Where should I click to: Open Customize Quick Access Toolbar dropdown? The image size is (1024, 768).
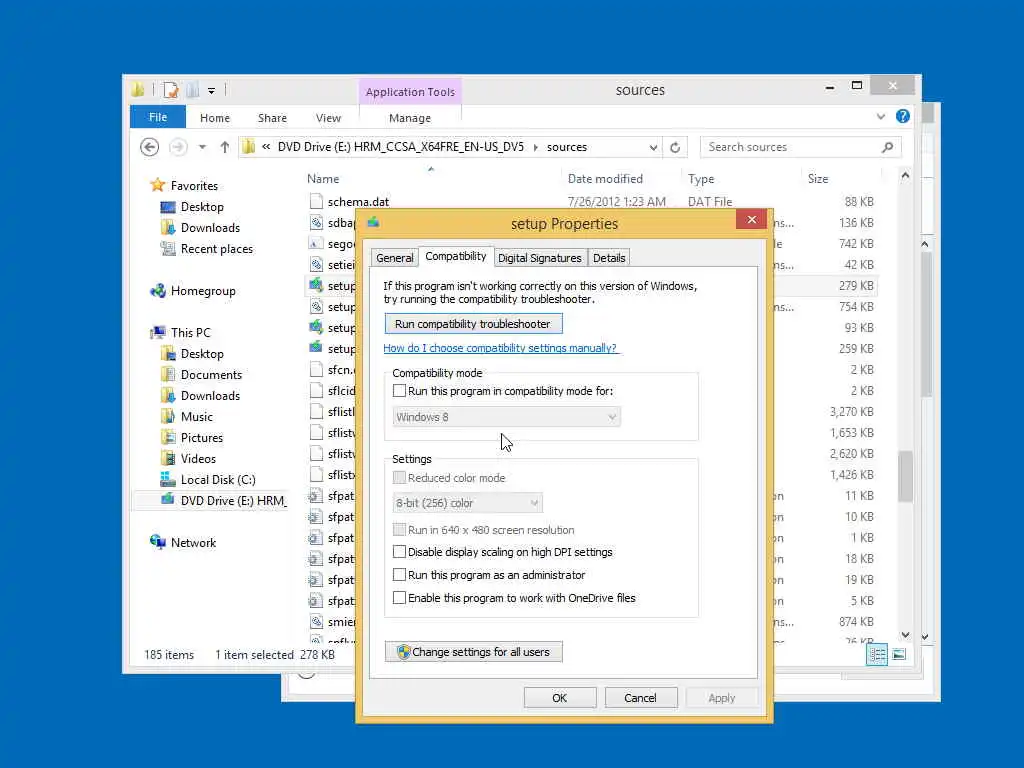point(212,91)
